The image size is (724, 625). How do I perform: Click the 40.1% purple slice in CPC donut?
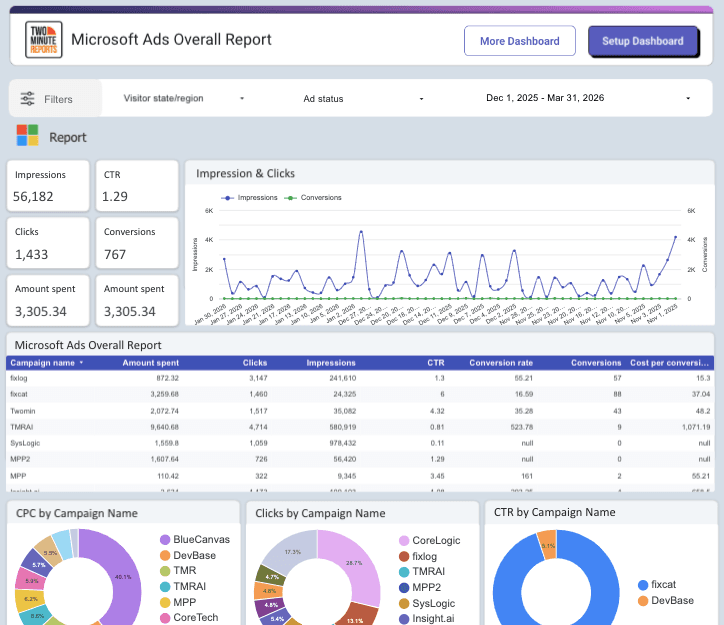124,577
